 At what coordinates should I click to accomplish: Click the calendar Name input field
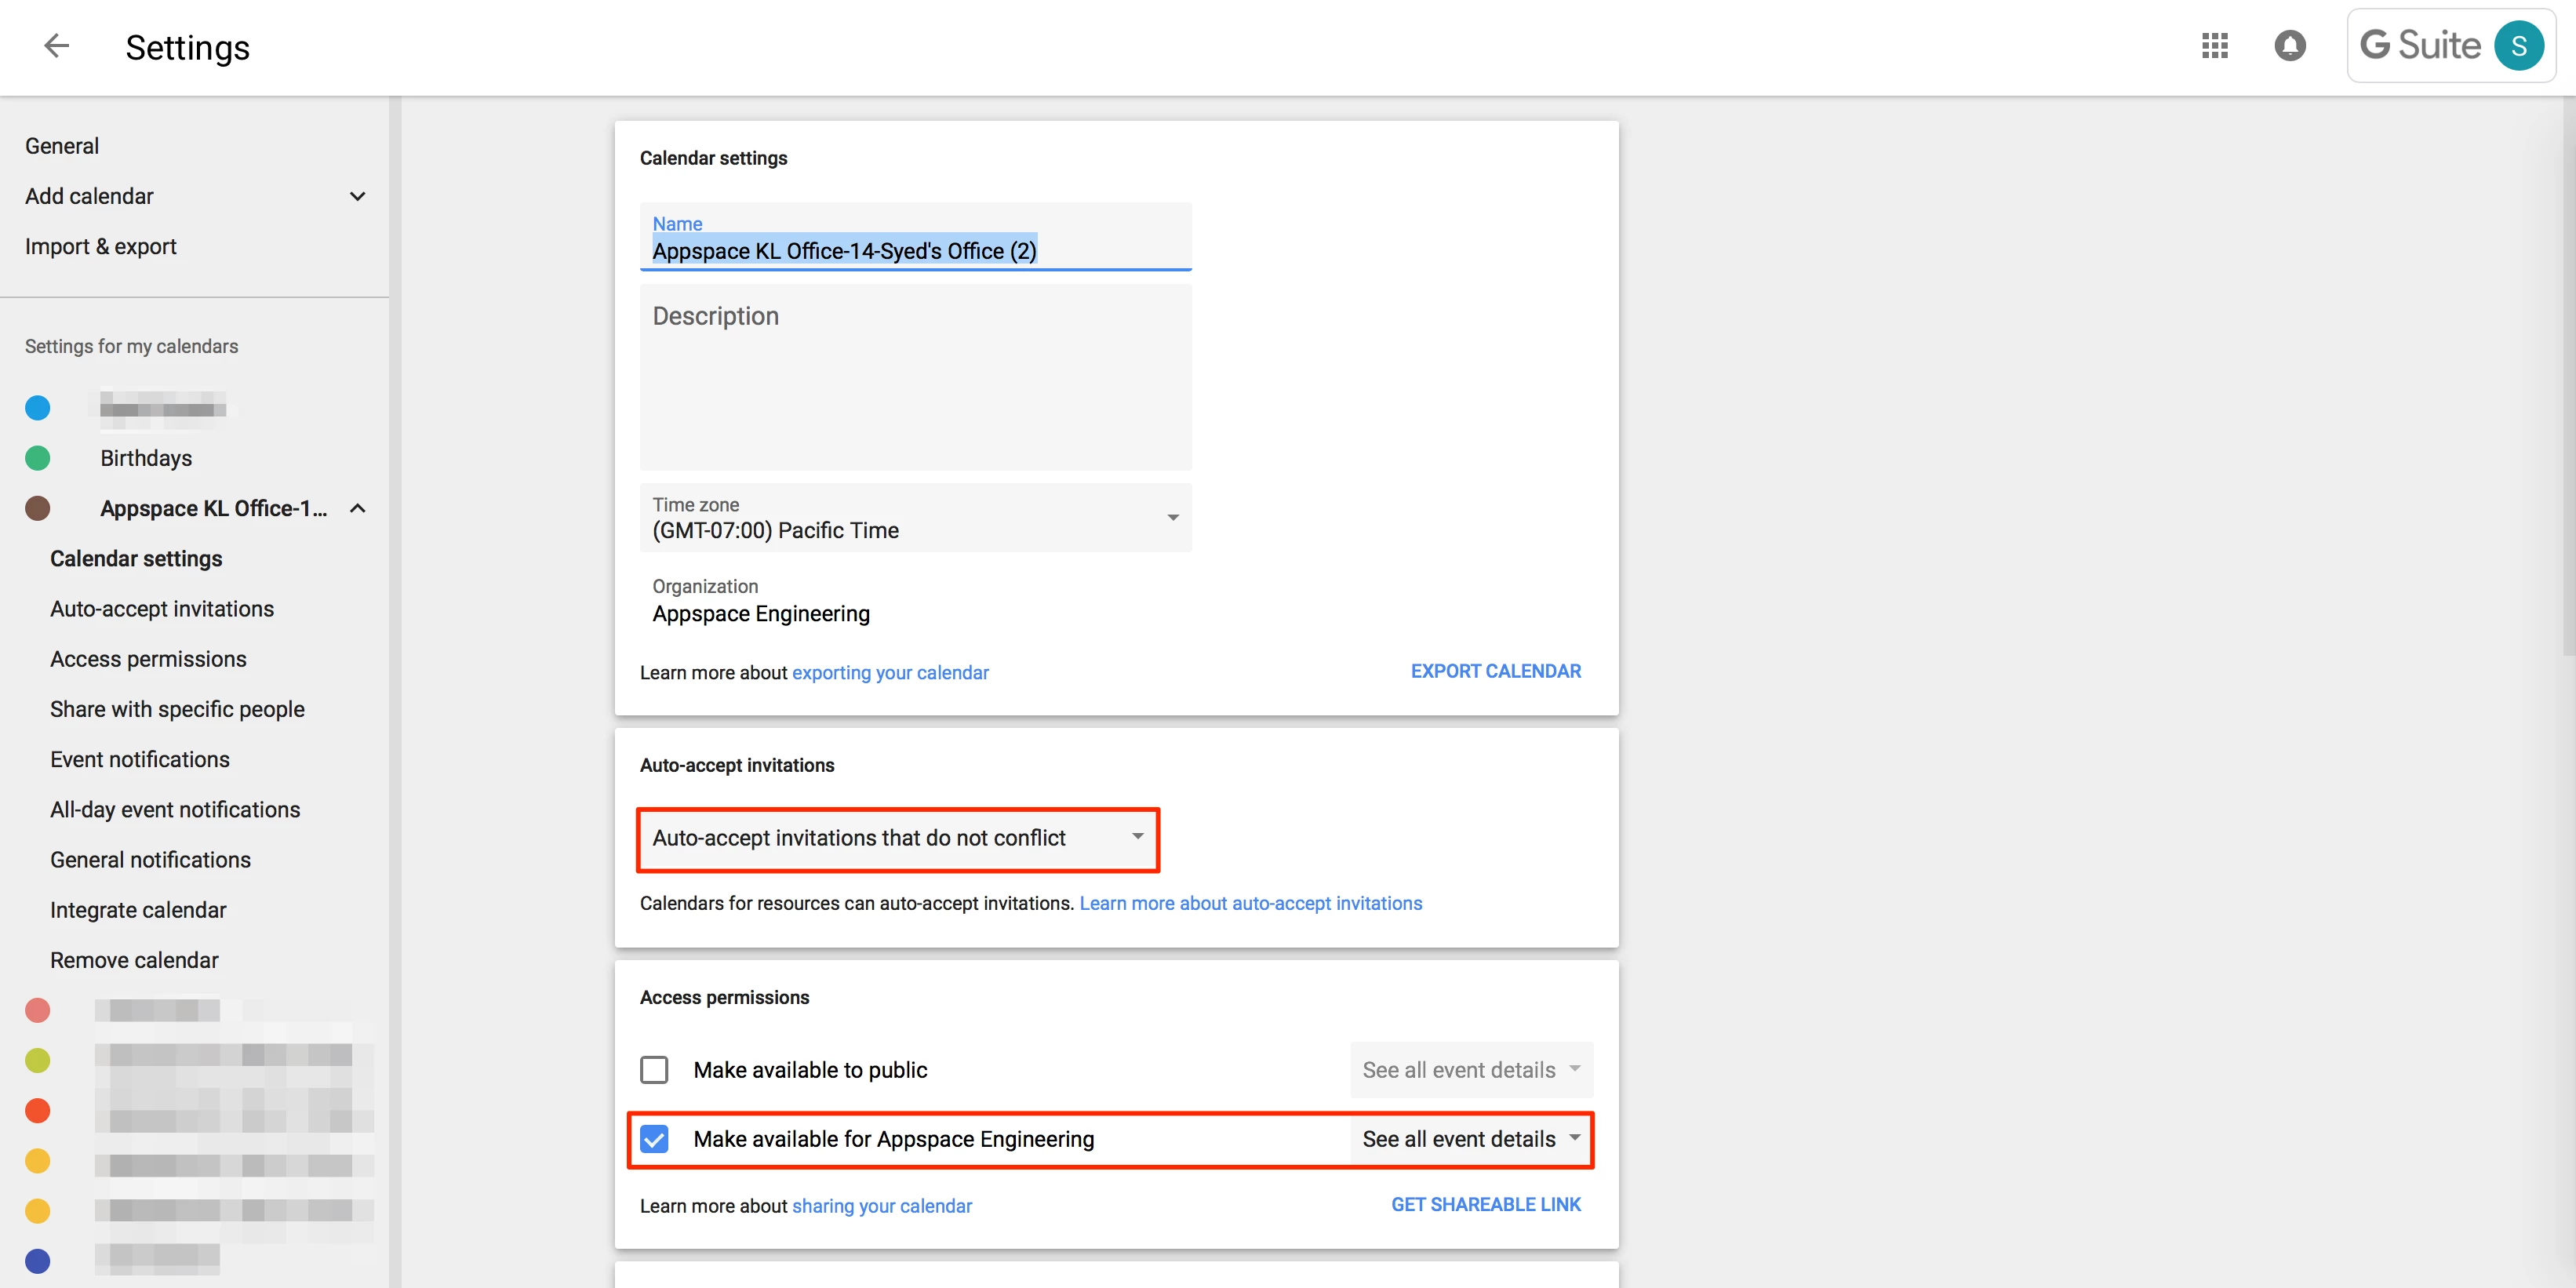point(915,250)
